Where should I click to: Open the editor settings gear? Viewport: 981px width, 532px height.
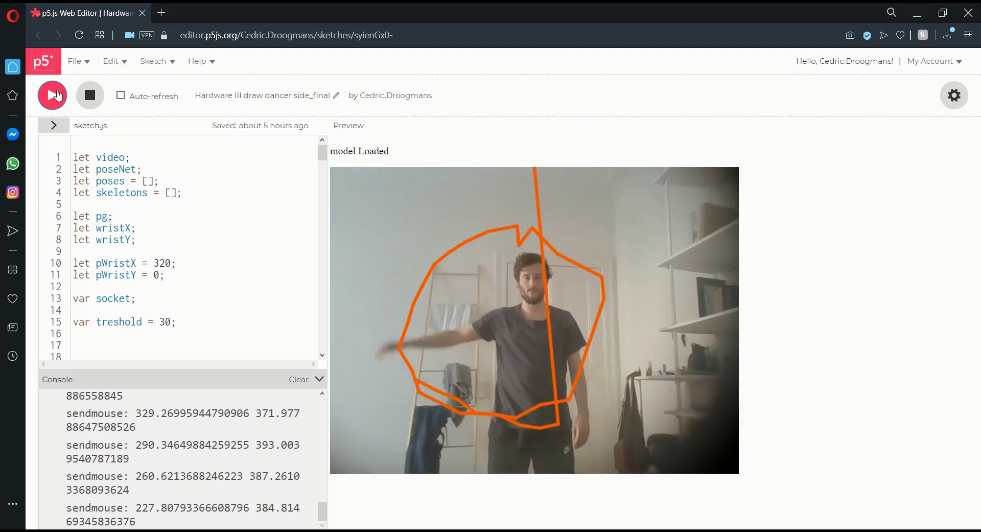(x=954, y=95)
